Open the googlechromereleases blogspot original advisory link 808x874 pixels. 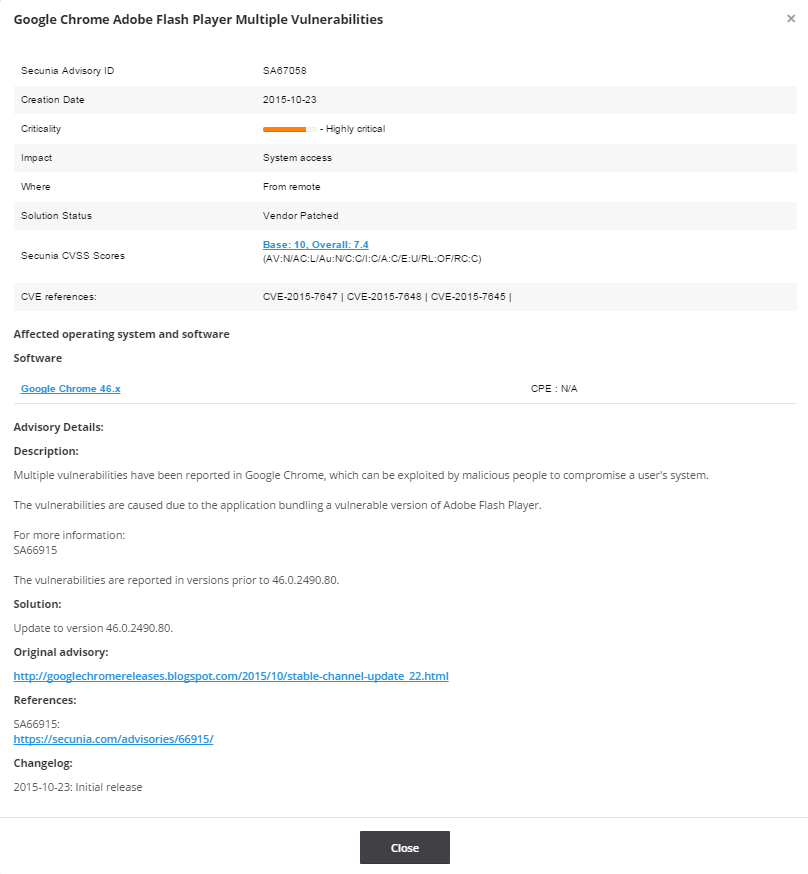point(230,676)
